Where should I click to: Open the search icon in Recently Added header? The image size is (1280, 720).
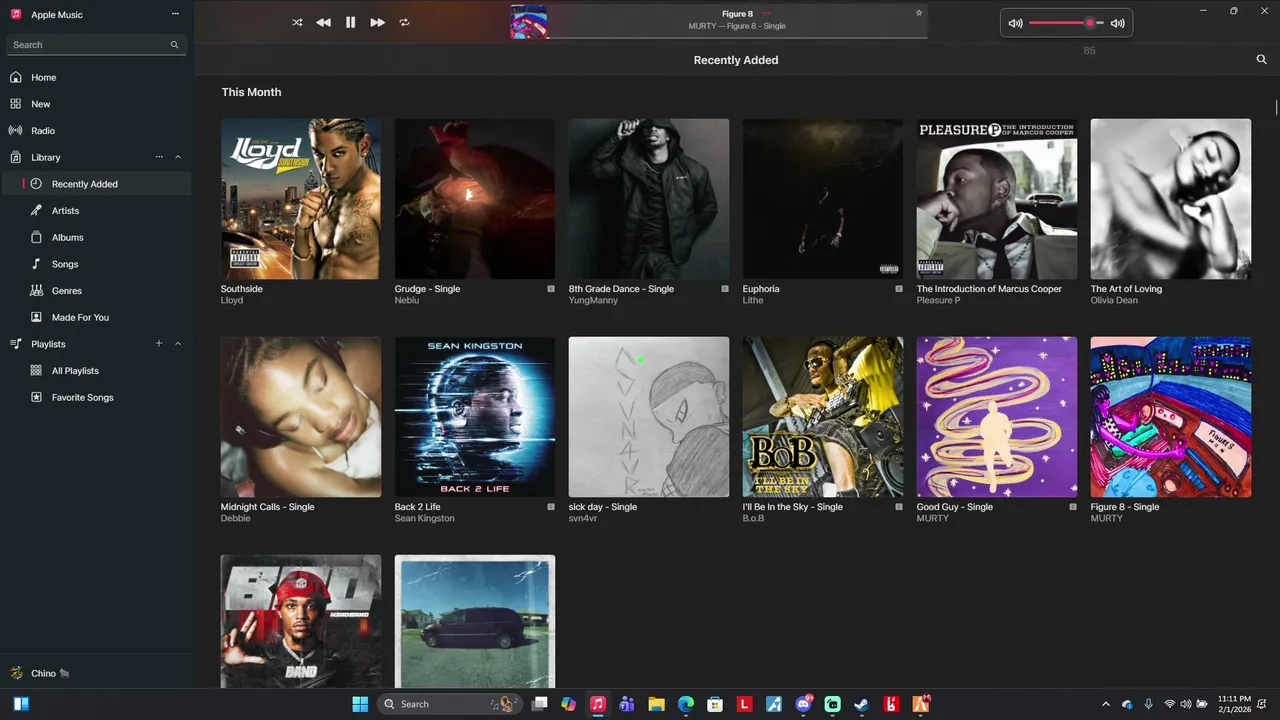(1261, 60)
